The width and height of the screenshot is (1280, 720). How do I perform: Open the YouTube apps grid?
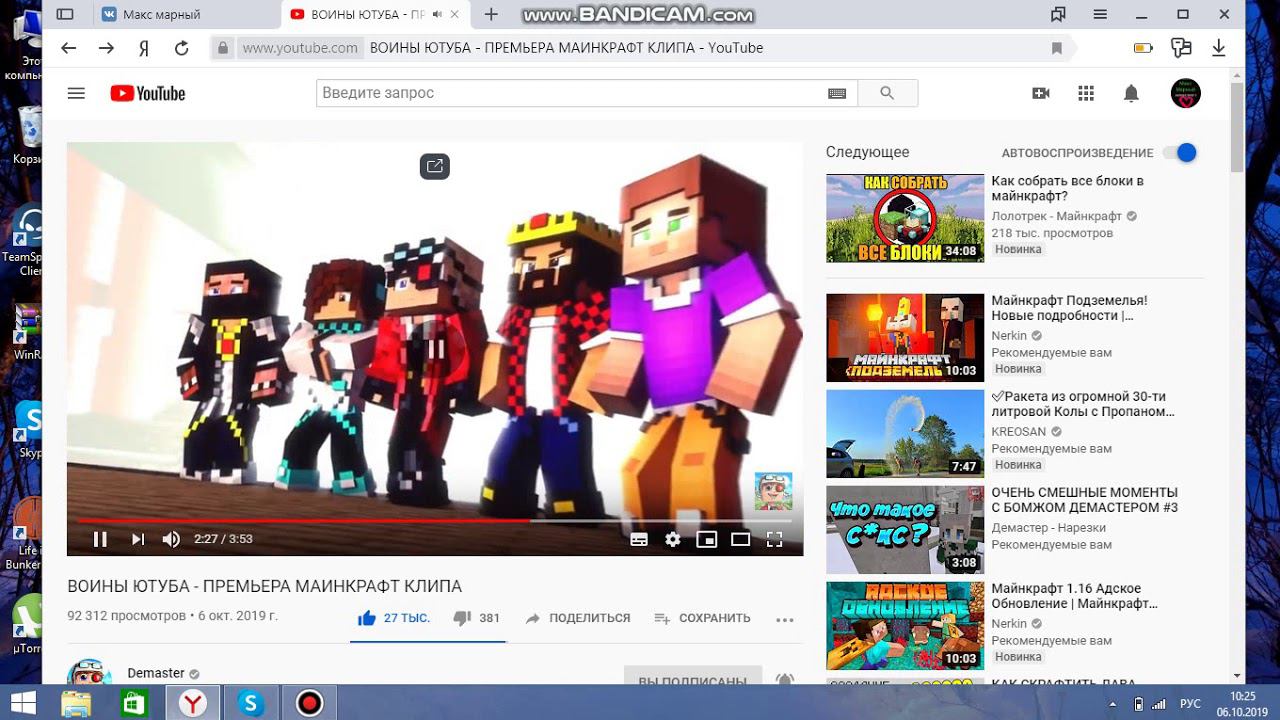[1086, 93]
